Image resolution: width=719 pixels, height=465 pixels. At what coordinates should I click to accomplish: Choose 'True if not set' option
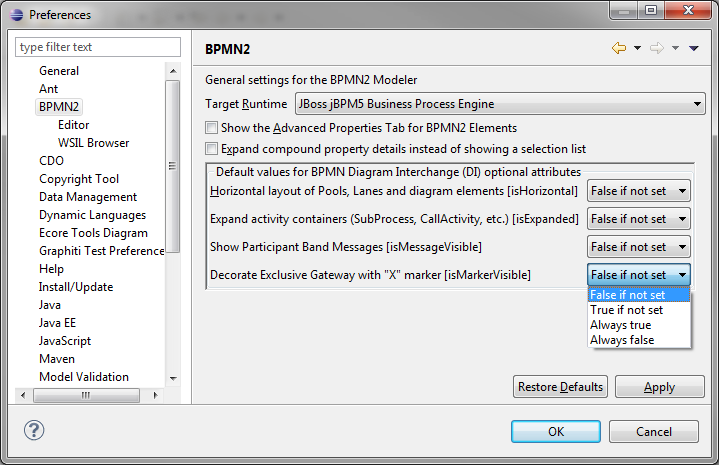pyautogui.click(x=639, y=310)
